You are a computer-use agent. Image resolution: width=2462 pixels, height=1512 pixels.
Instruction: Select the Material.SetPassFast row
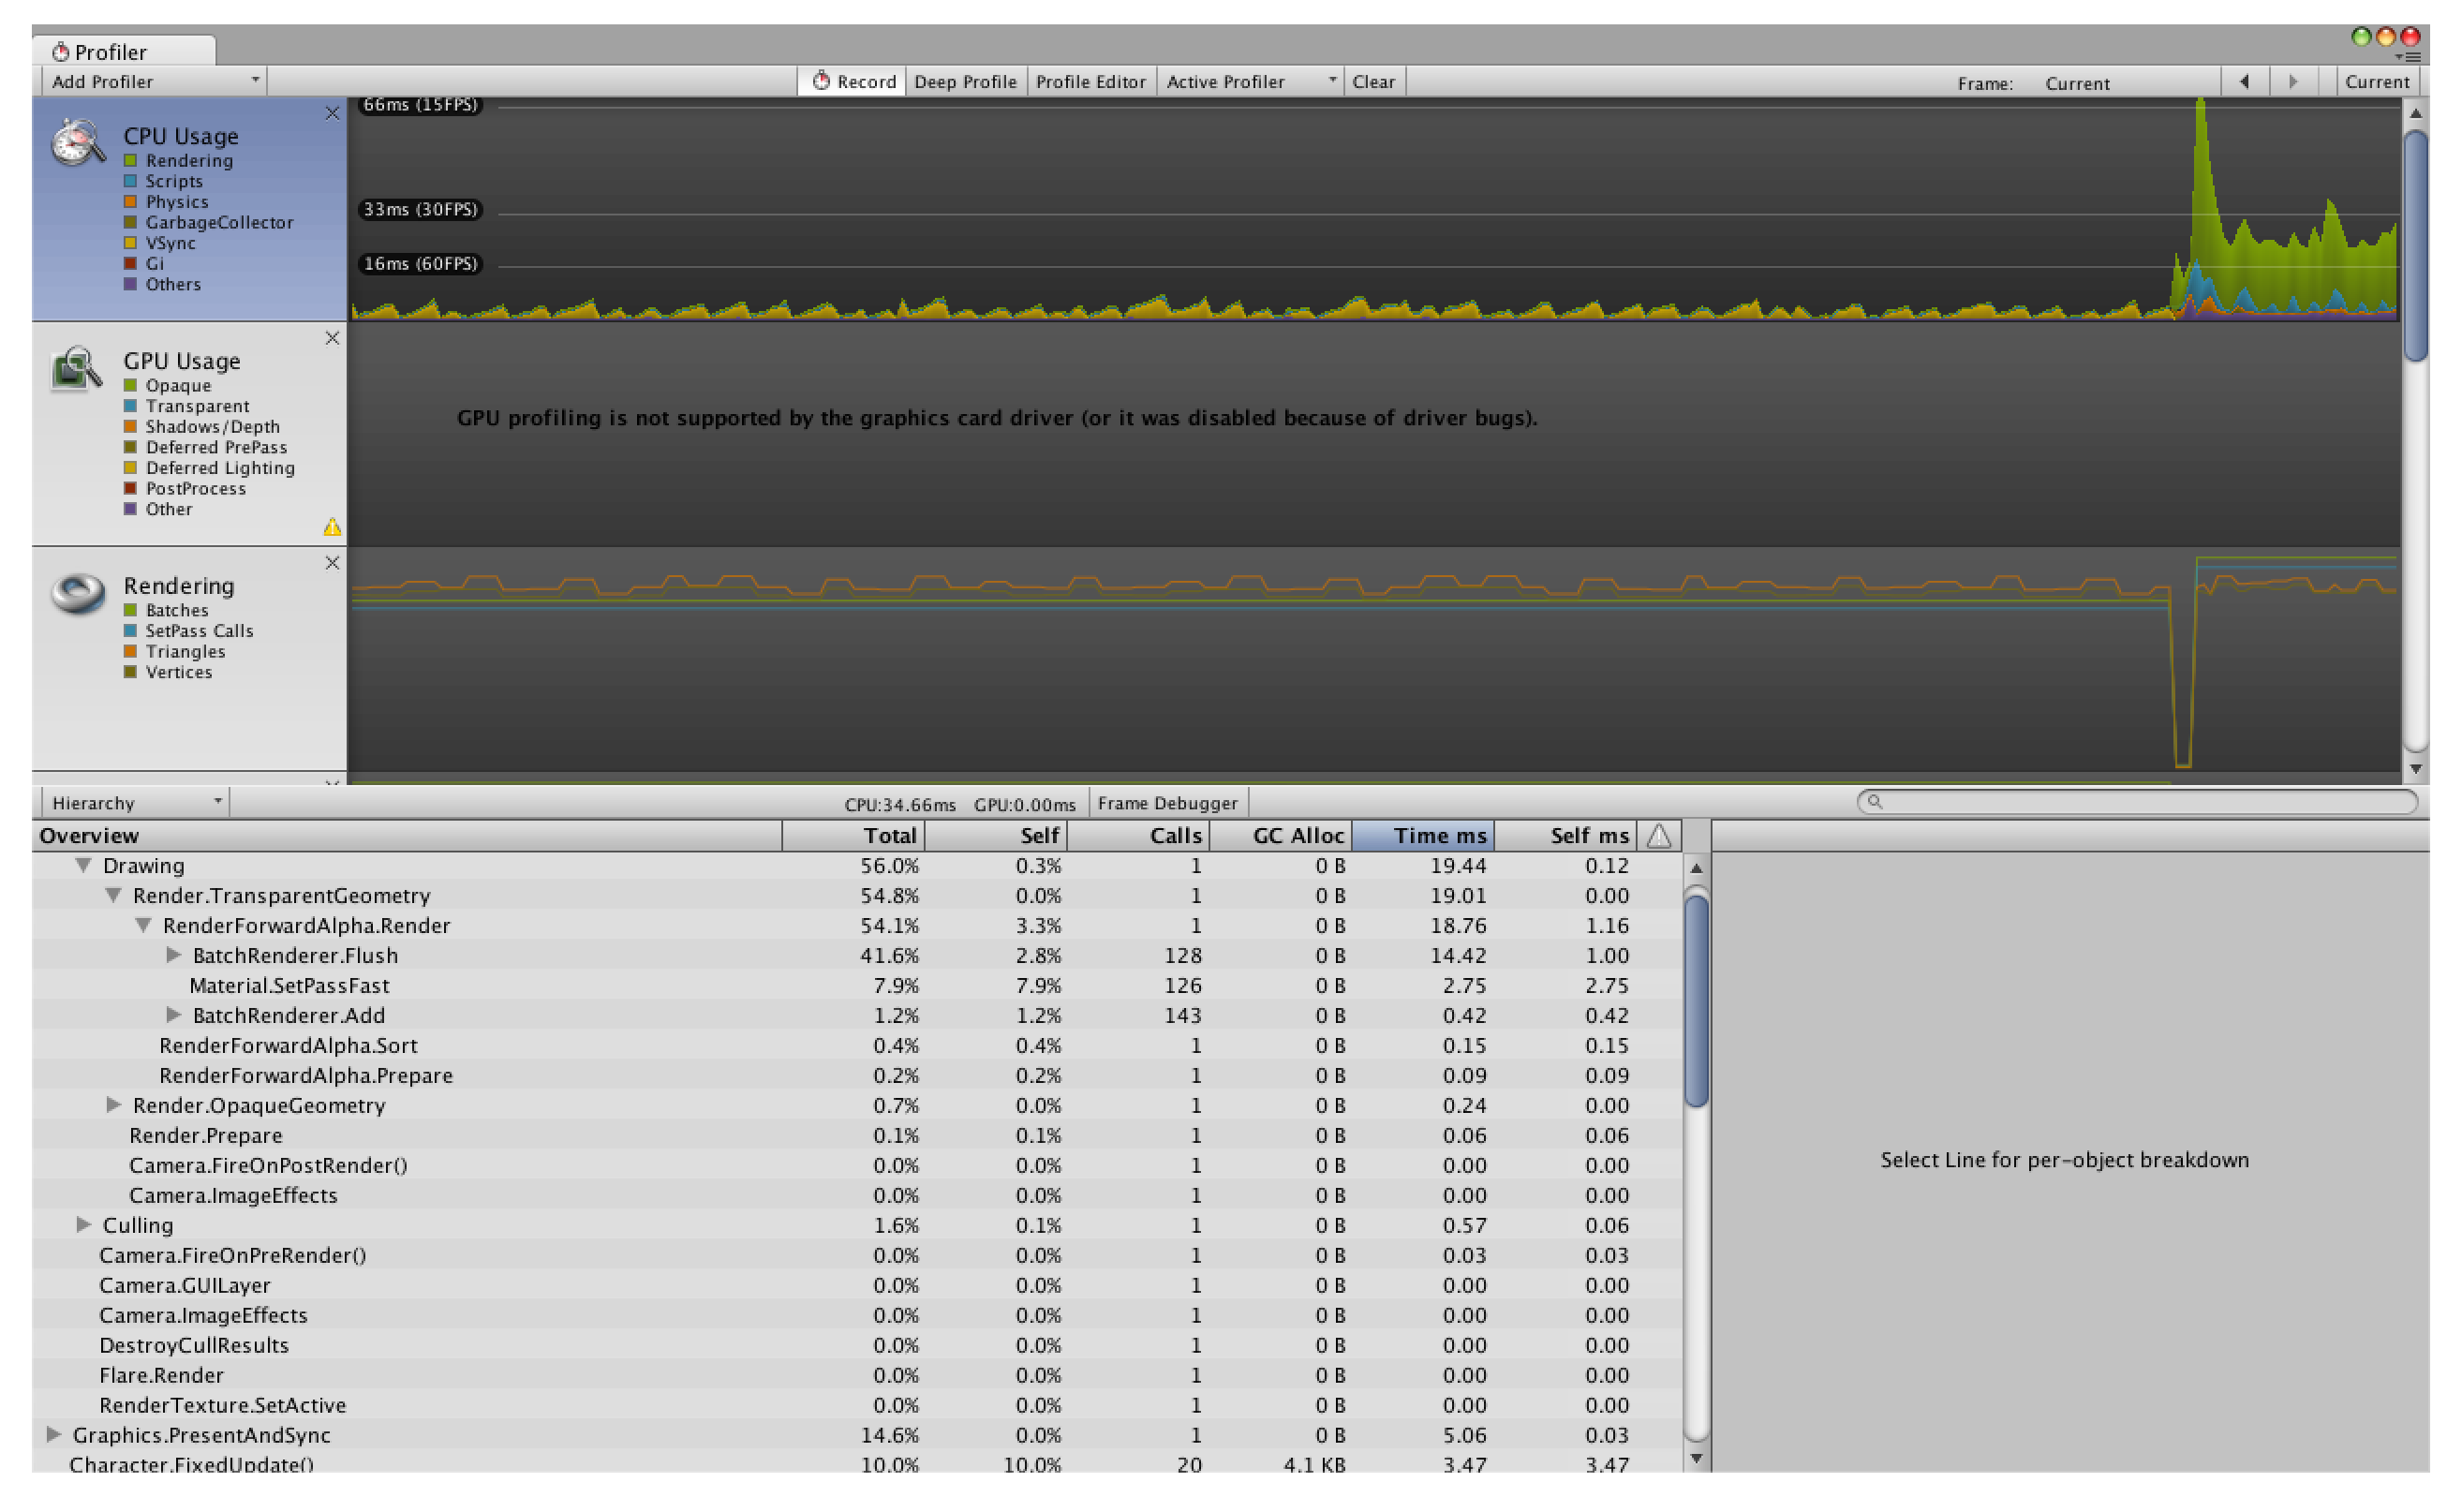click(x=858, y=985)
